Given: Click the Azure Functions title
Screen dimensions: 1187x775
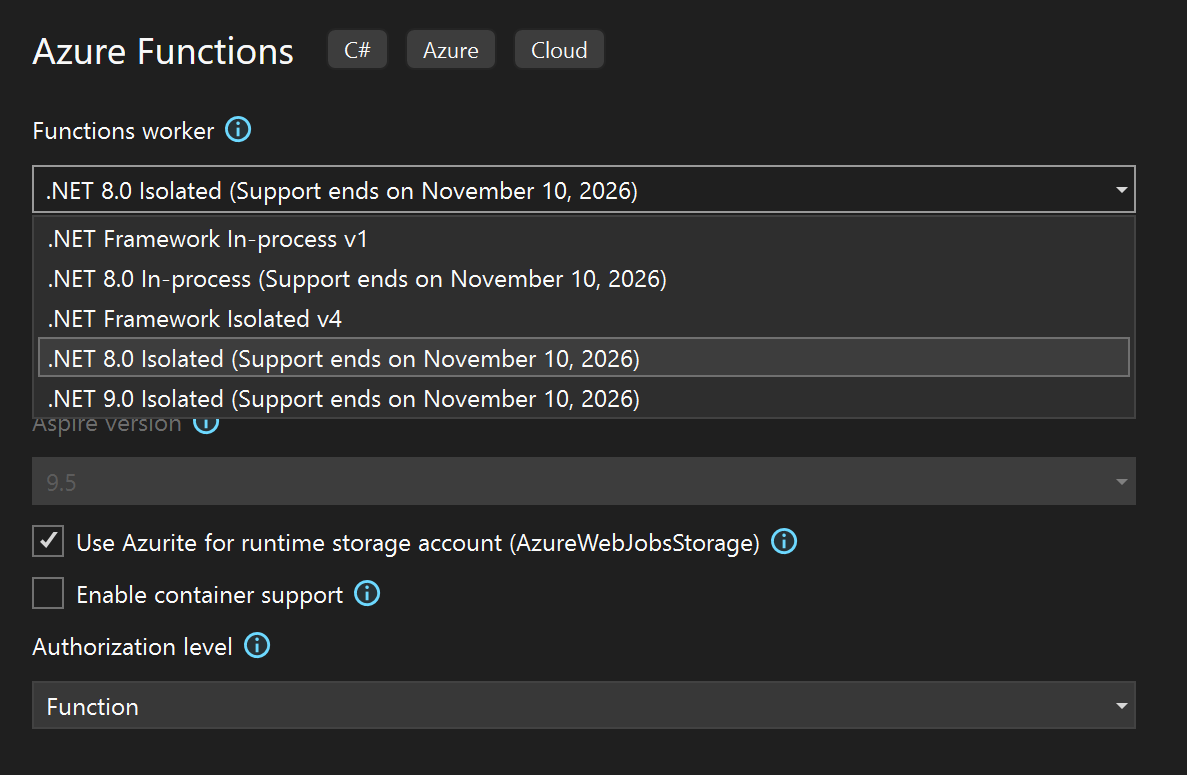Looking at the screenshot, I should click(163, 51).
